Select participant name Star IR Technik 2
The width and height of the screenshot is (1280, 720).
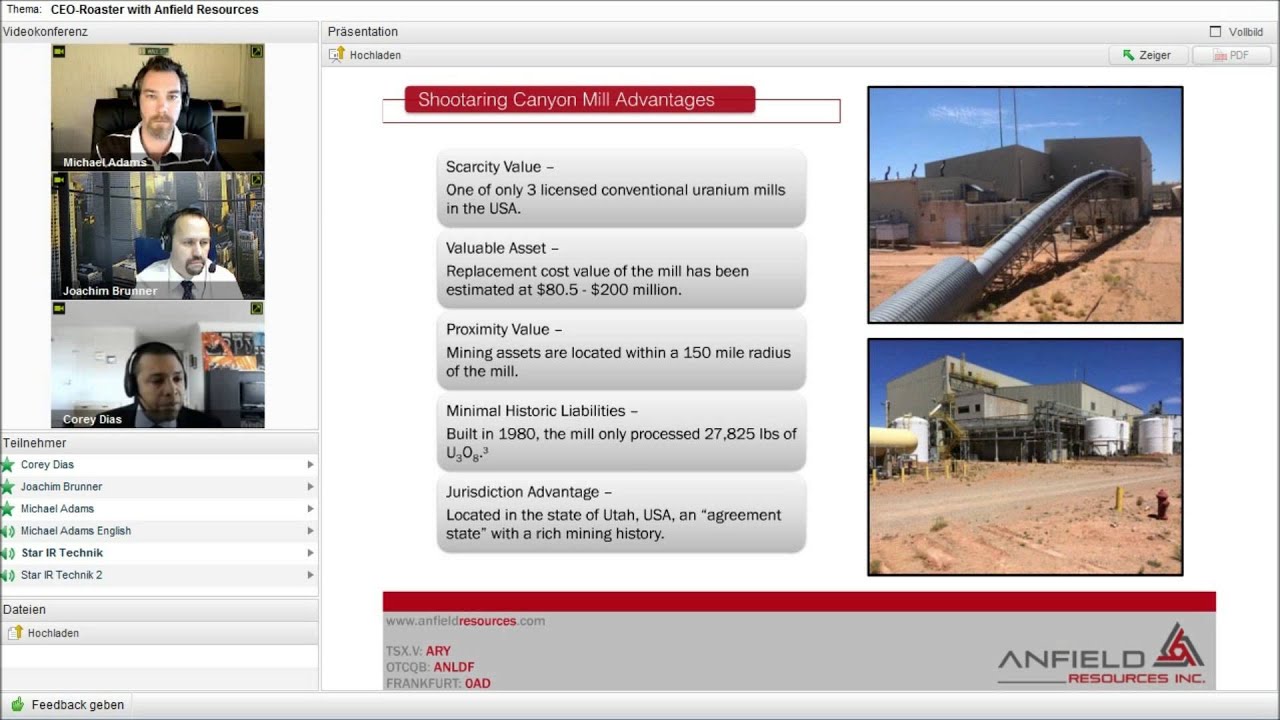tap(61, 575)
